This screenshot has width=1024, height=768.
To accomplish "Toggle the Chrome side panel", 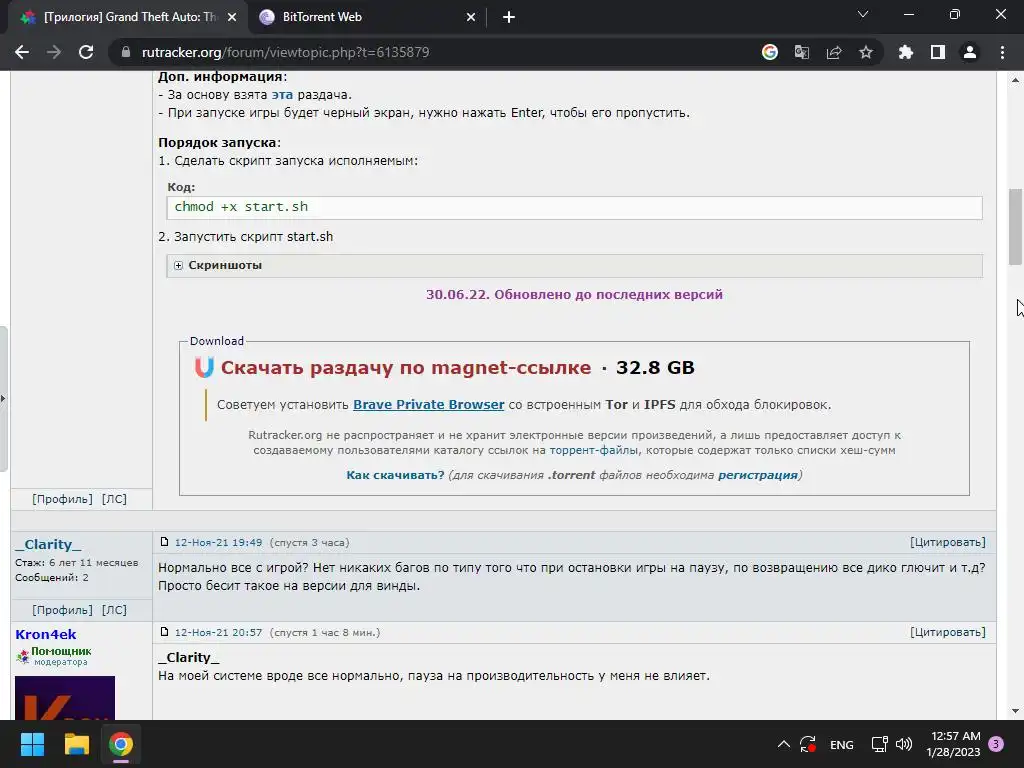I will click(x=938, y=52).
